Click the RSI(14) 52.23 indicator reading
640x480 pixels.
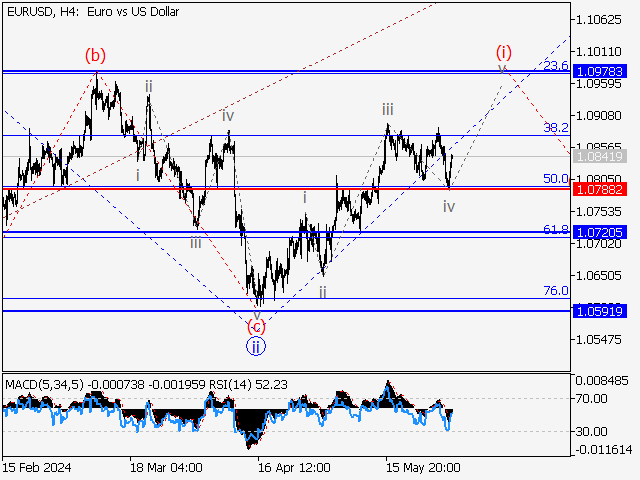pos(248,384)
